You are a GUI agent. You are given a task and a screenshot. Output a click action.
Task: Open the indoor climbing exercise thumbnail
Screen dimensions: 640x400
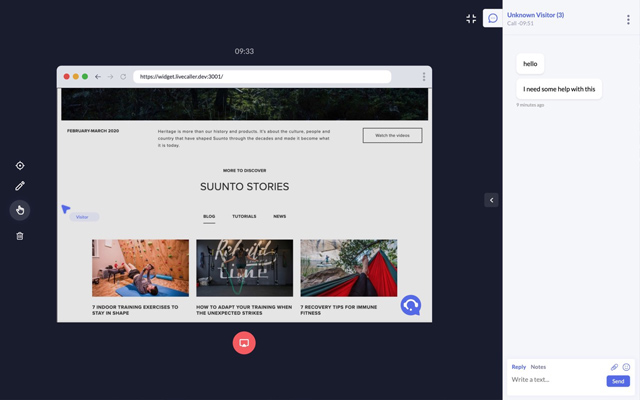pos(140,268)
